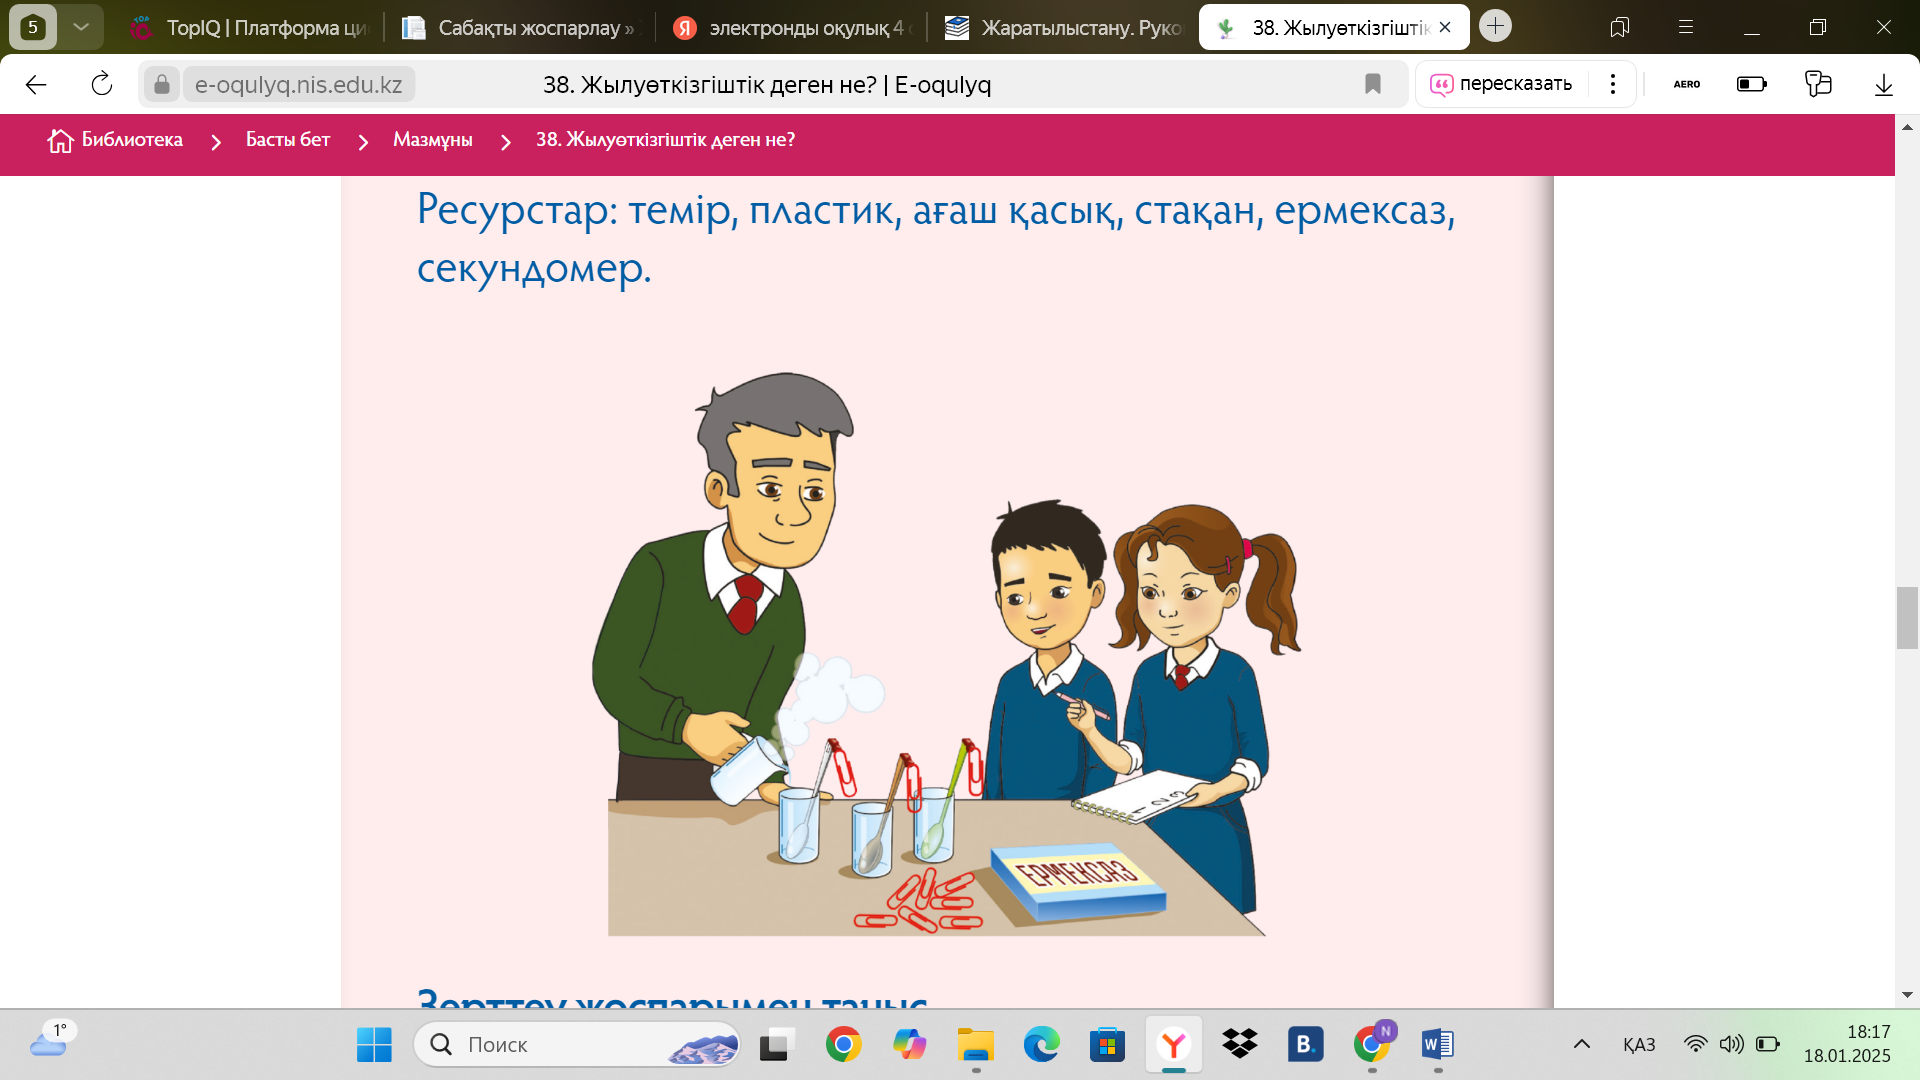Switch to the Сабақты жоспарлау tab
The image size is (1920, 1080).
pyautogui.click(x=520, y=28)
